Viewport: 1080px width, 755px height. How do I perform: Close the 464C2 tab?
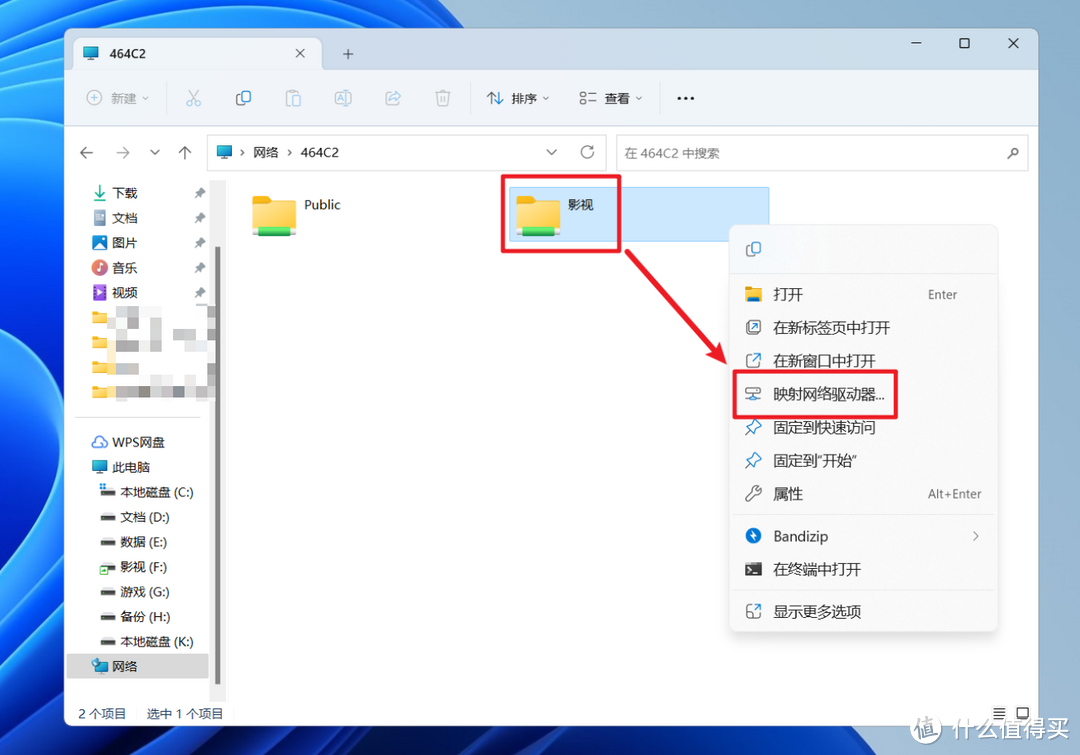pos(300,53)
